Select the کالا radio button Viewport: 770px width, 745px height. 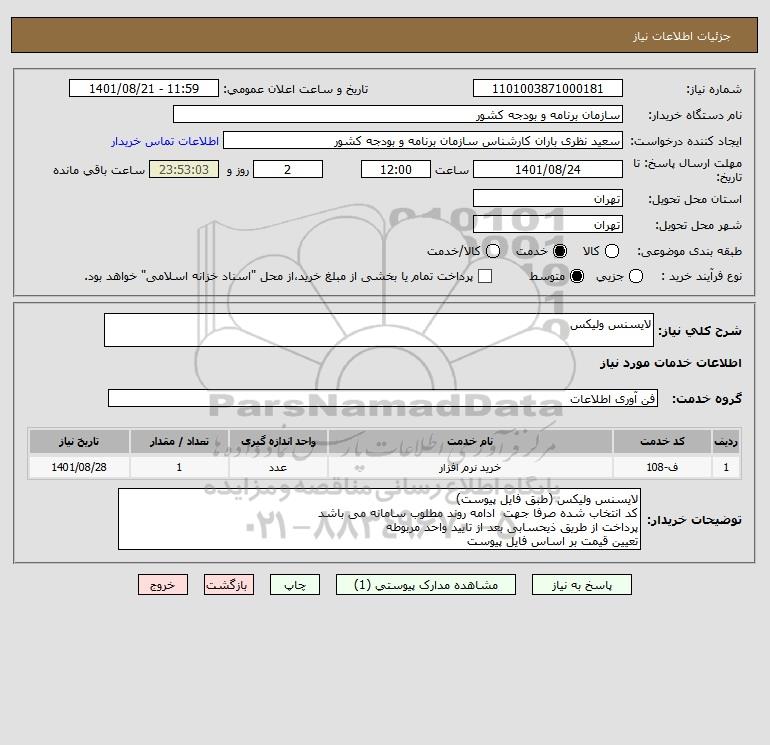tap(611, 251)
